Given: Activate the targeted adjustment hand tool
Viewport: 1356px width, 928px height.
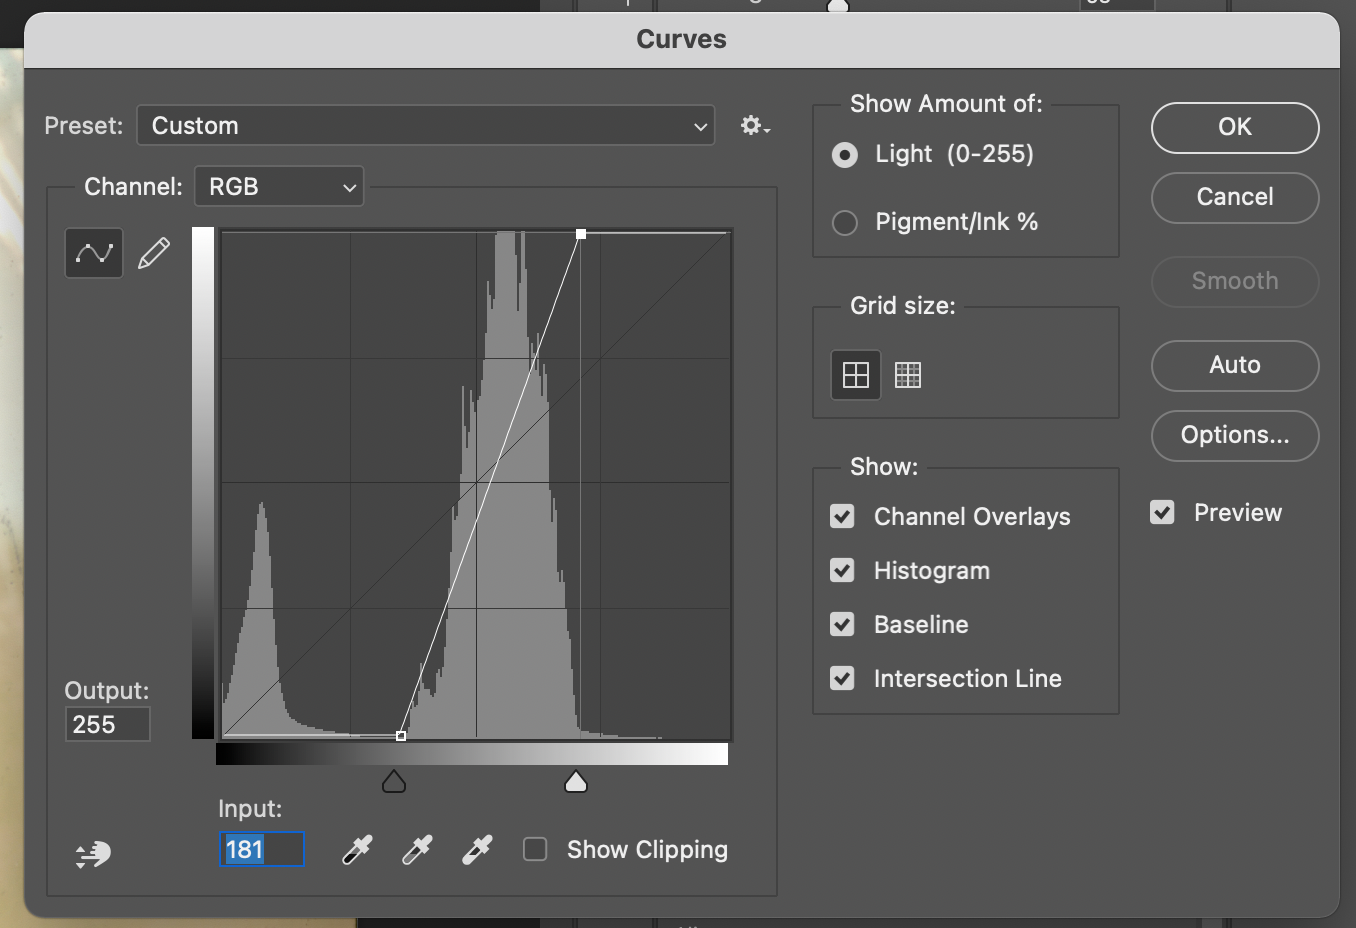Looking at the screenshot, I should click(x=91, y=853).
